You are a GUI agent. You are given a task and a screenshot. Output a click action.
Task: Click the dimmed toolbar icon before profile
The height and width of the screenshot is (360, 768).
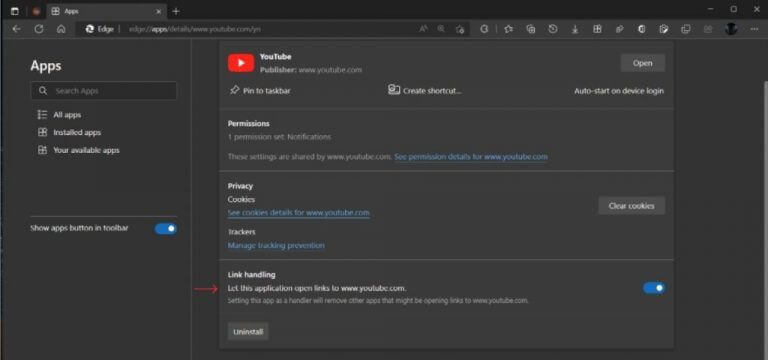[x=708, y=29]
